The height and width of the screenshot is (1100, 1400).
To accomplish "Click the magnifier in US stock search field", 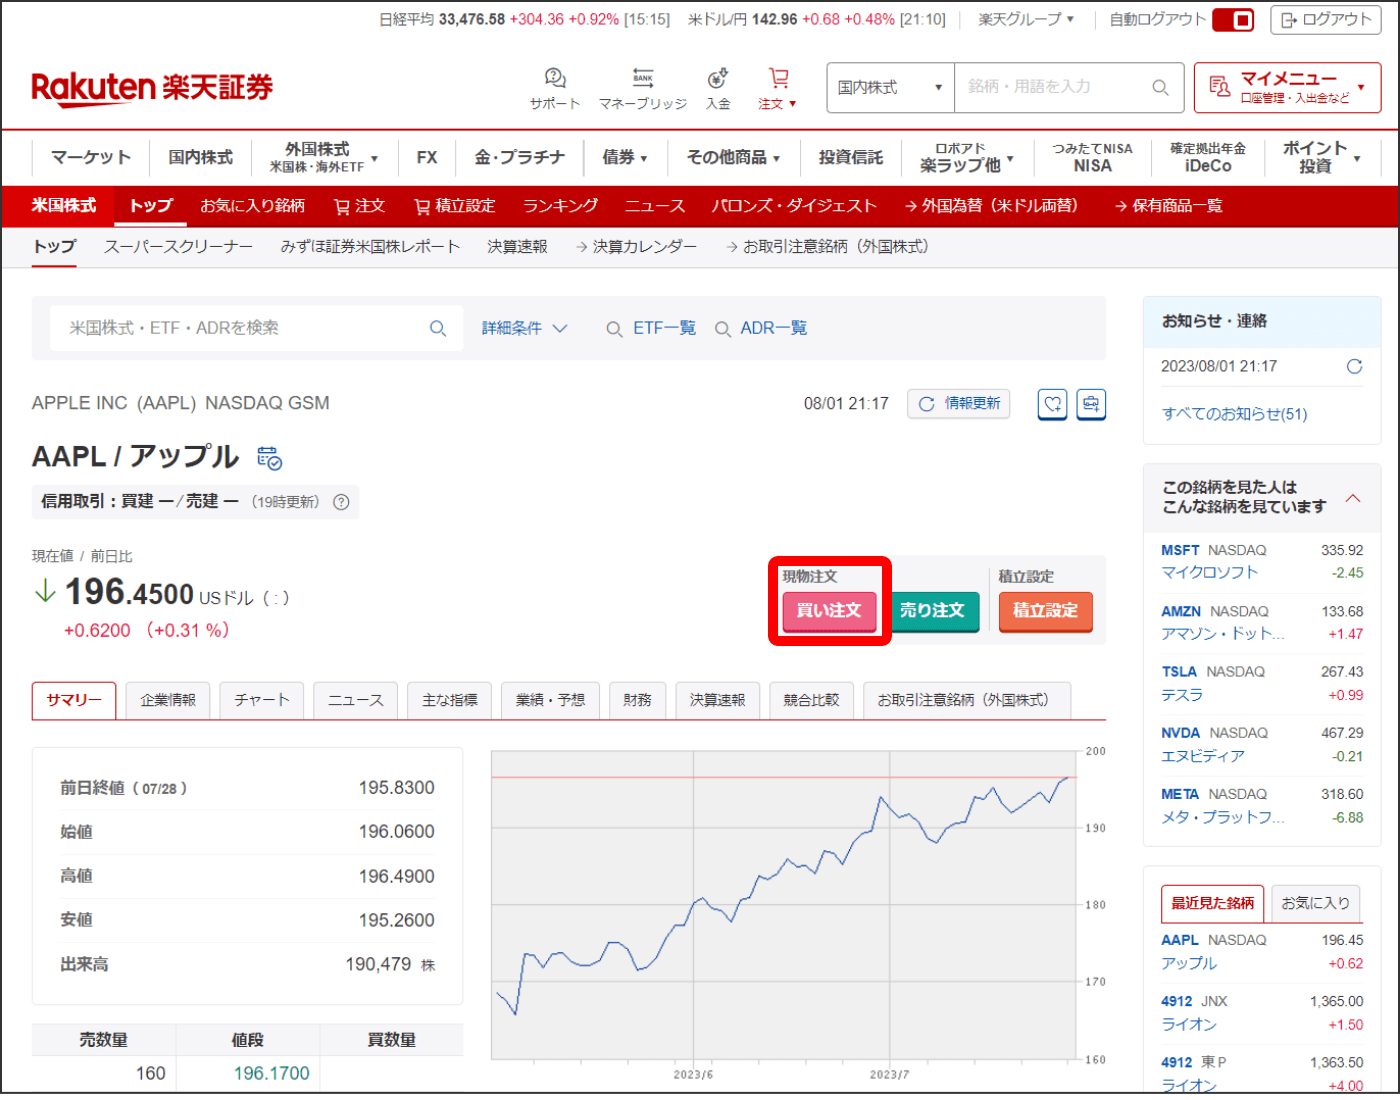I will pos(438,328).
